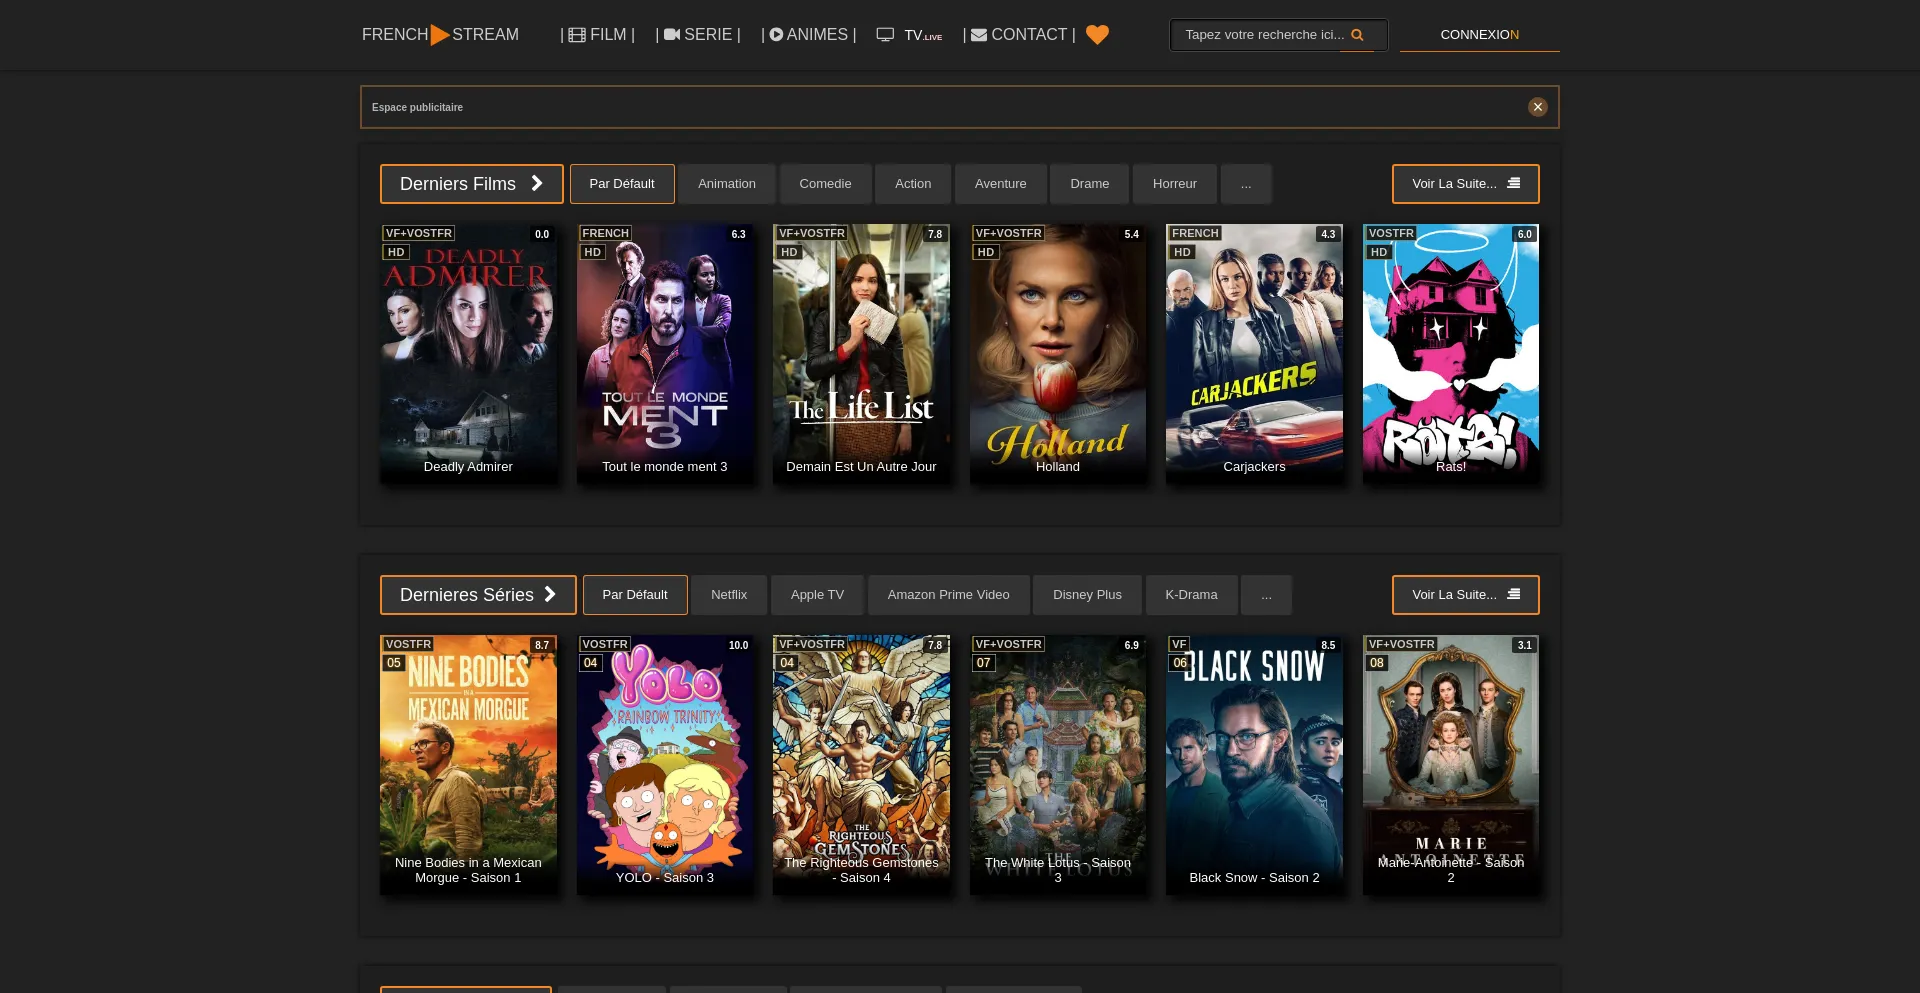Open Black Snow Saison 2 poster
Screen dimensions: 1920x993
[1254, 765]
